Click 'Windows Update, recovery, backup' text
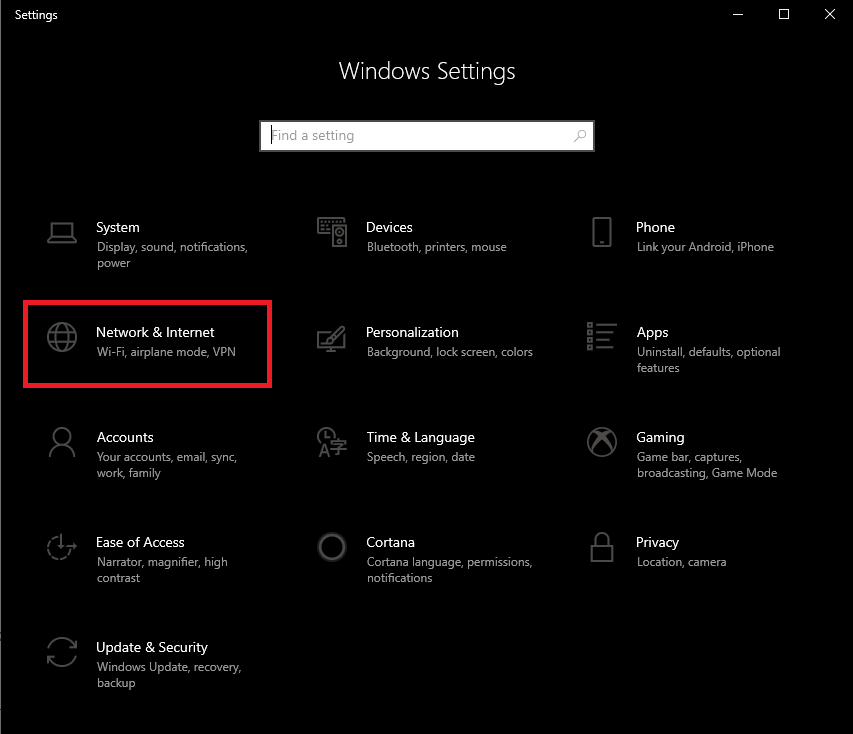Image resolution: width=853 pixels, height=734 pixels. [x=169, y=675]
